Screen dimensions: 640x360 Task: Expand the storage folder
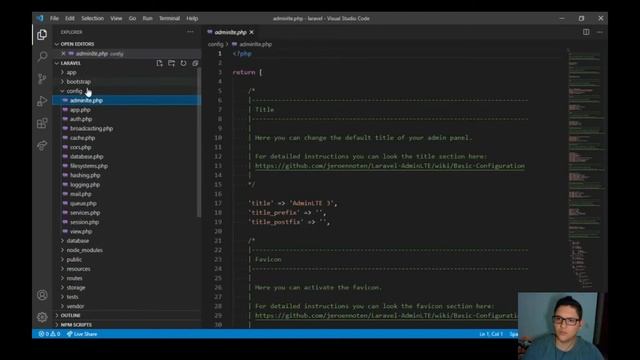tap(76, 288)
